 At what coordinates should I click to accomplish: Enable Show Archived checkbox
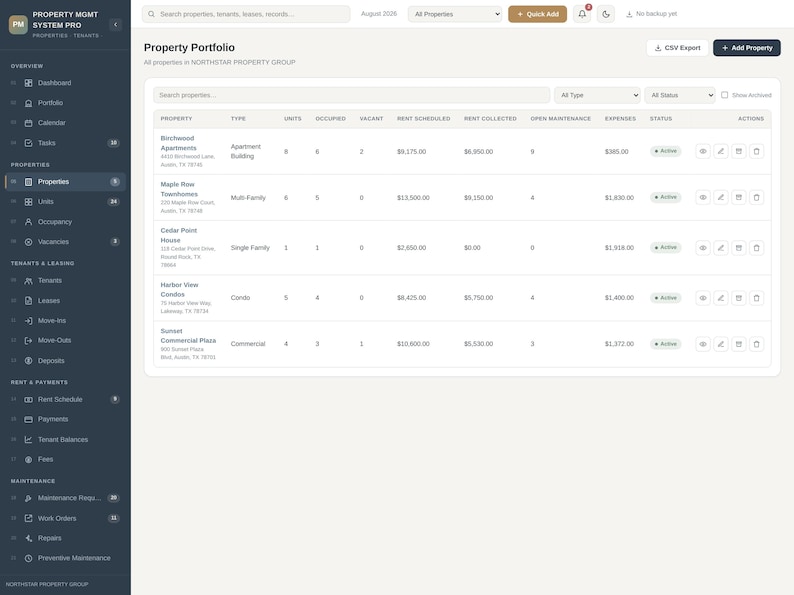point(725,95)
